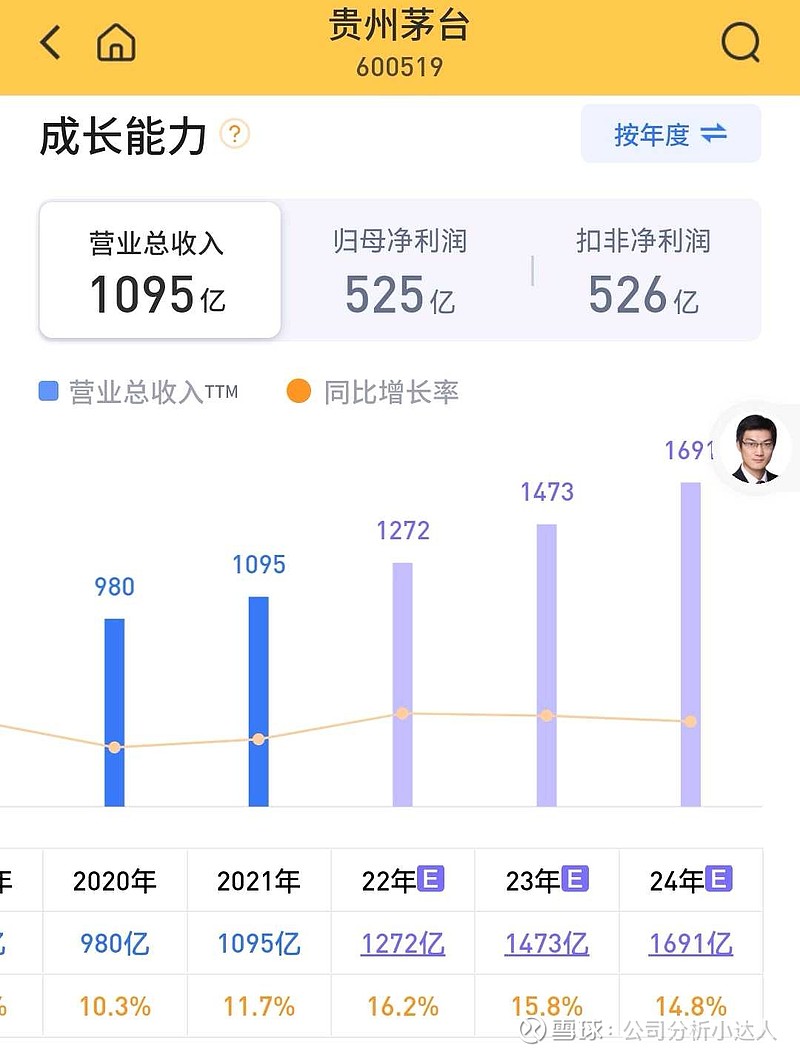
Task: Select the forecast bar labeled 1272
Action: [402, 684]
